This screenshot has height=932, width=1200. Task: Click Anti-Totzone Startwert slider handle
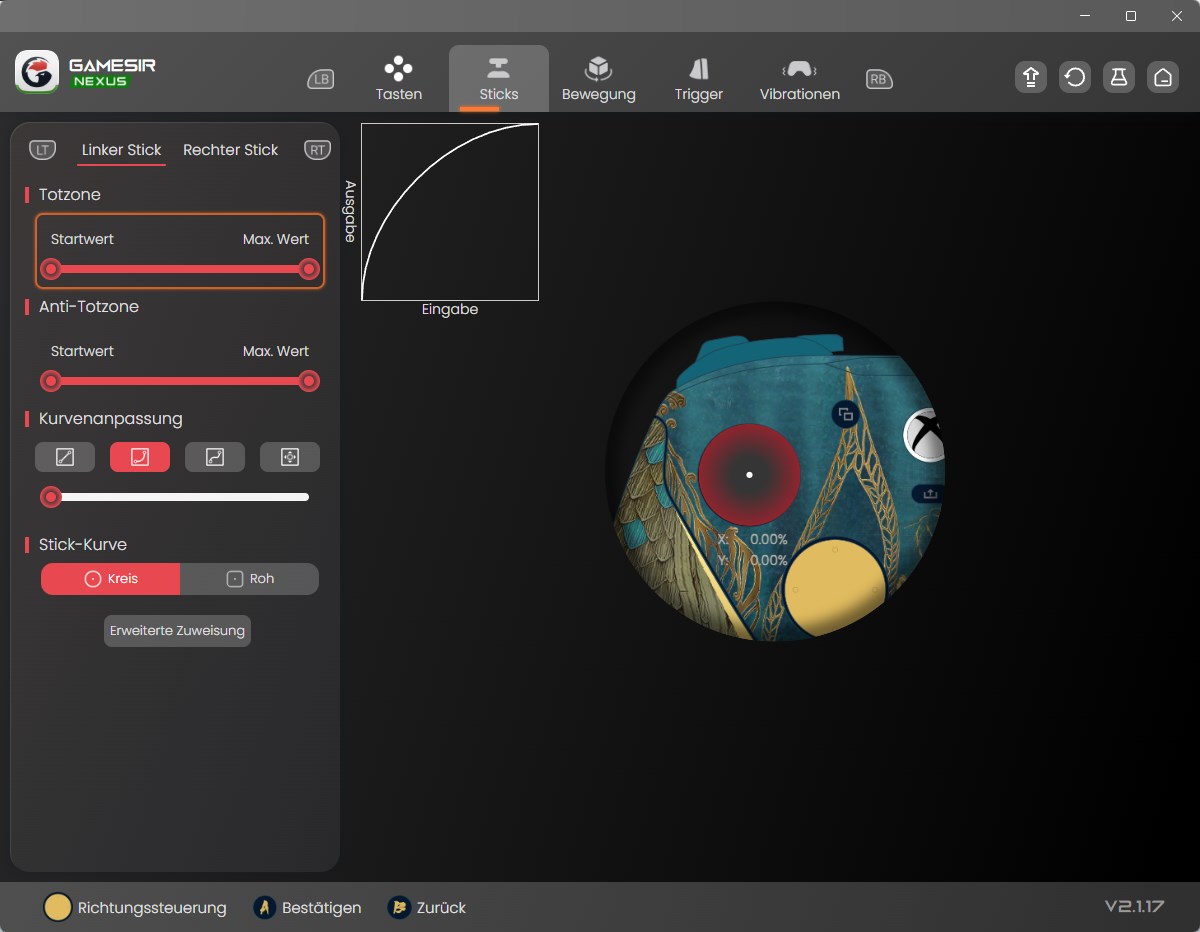[x=51, y=381]
